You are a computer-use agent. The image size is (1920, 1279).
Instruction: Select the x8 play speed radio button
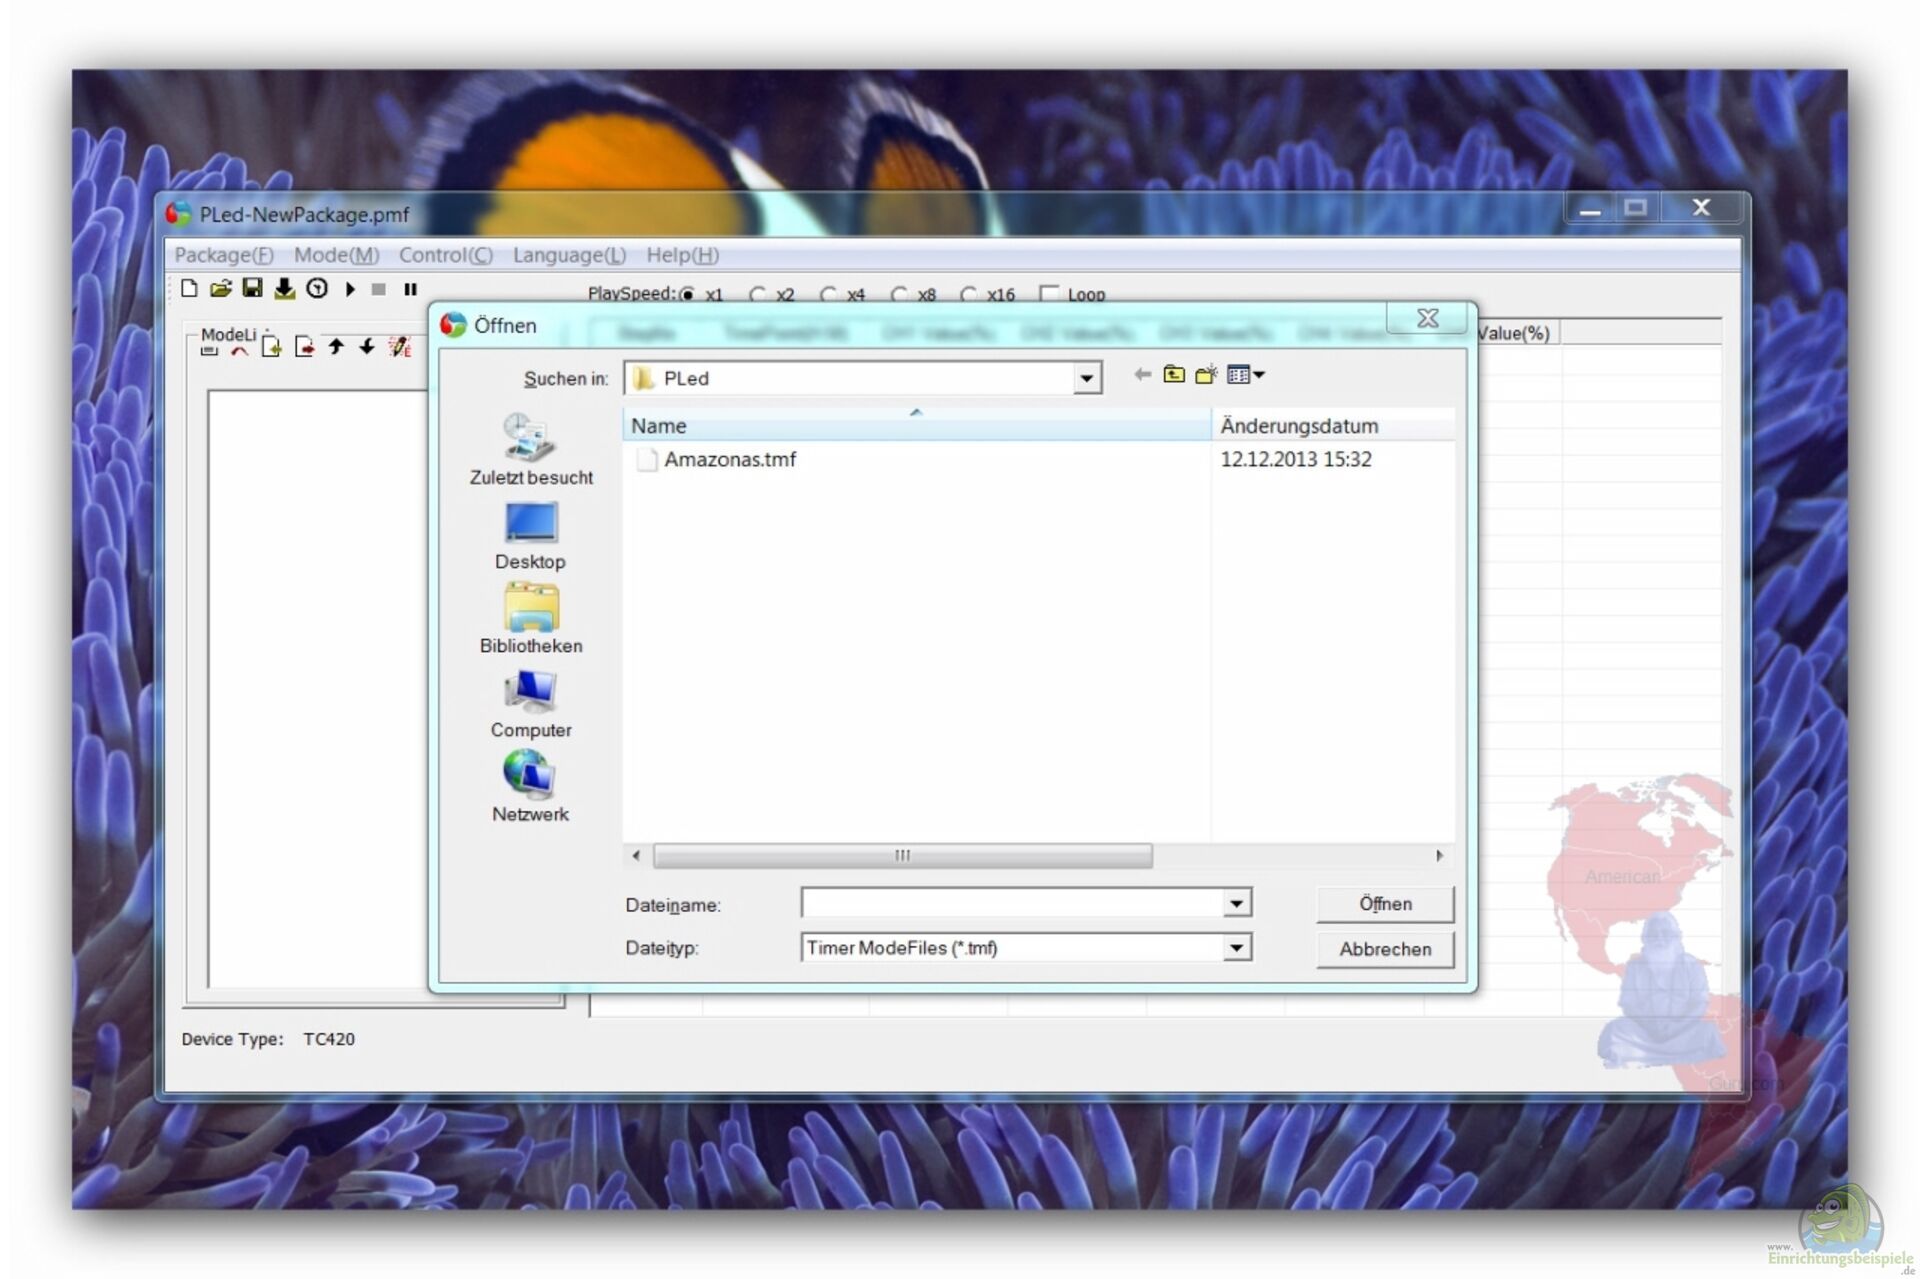coord(899,294)
